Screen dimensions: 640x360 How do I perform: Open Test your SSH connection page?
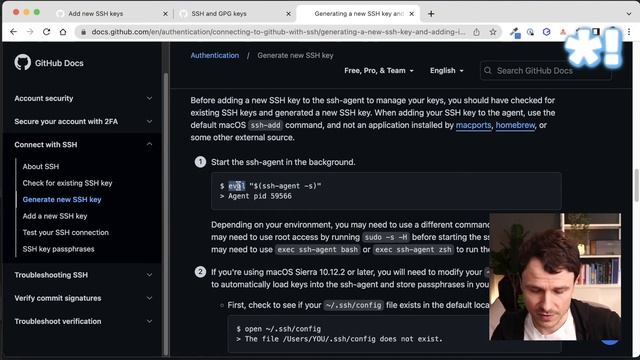click(x=66, y=233)
